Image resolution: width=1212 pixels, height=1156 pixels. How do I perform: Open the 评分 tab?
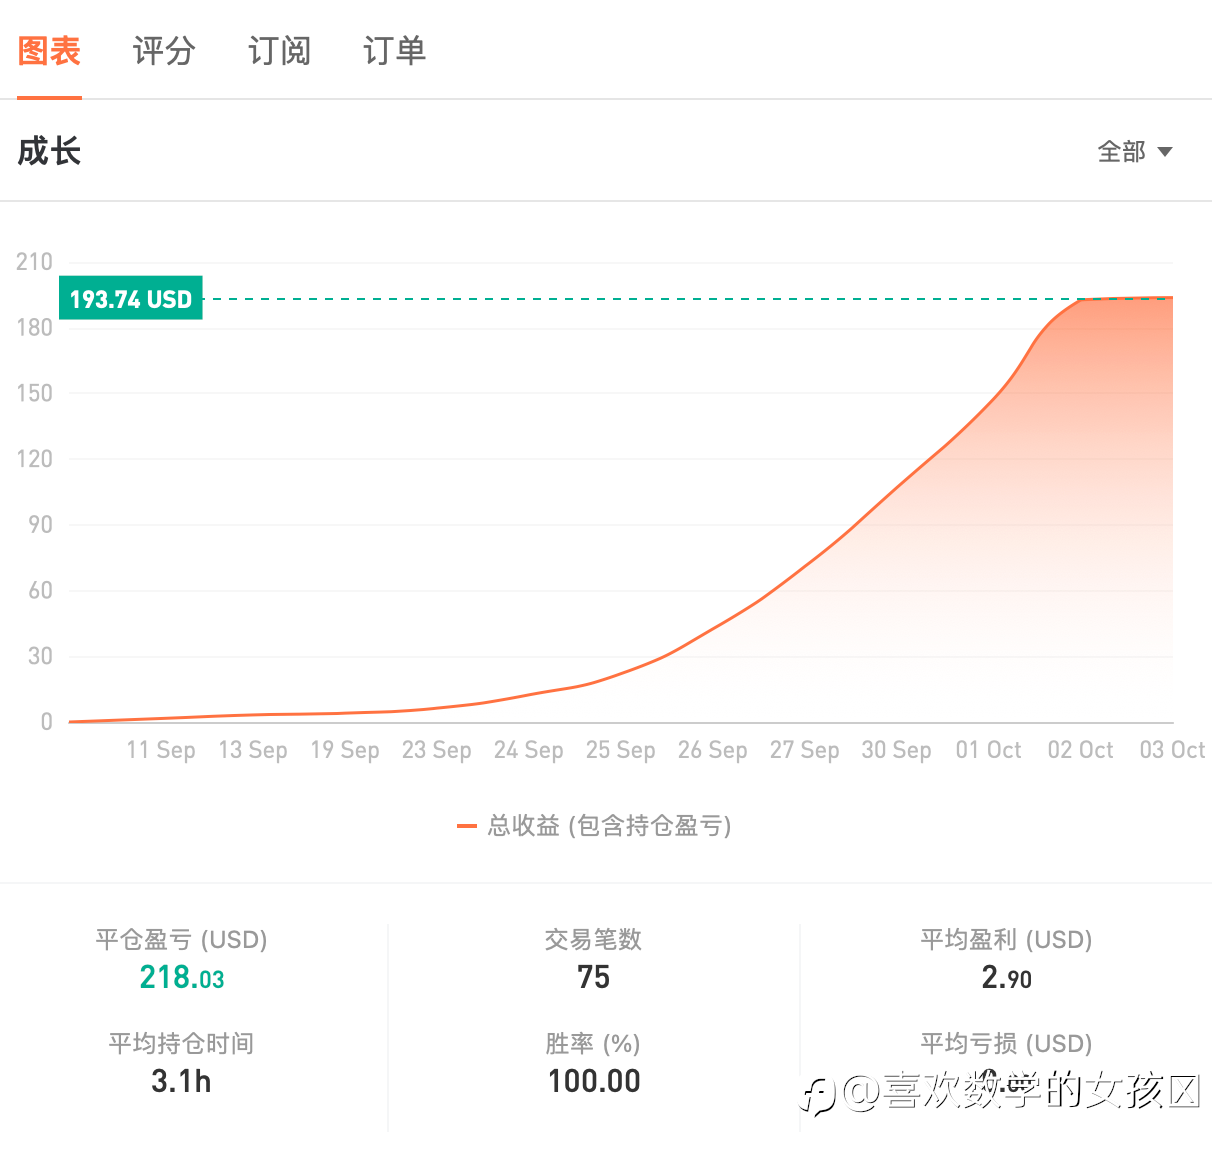[164, 51]
